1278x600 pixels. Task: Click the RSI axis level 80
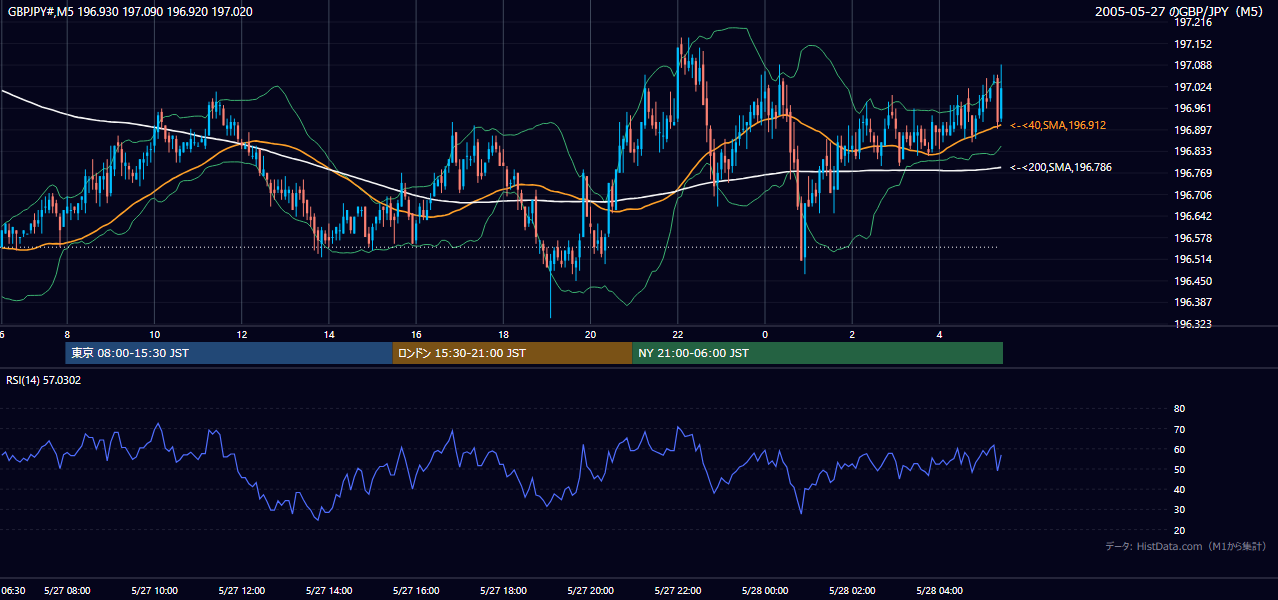pyautogui.click(x=1179, y=409)
